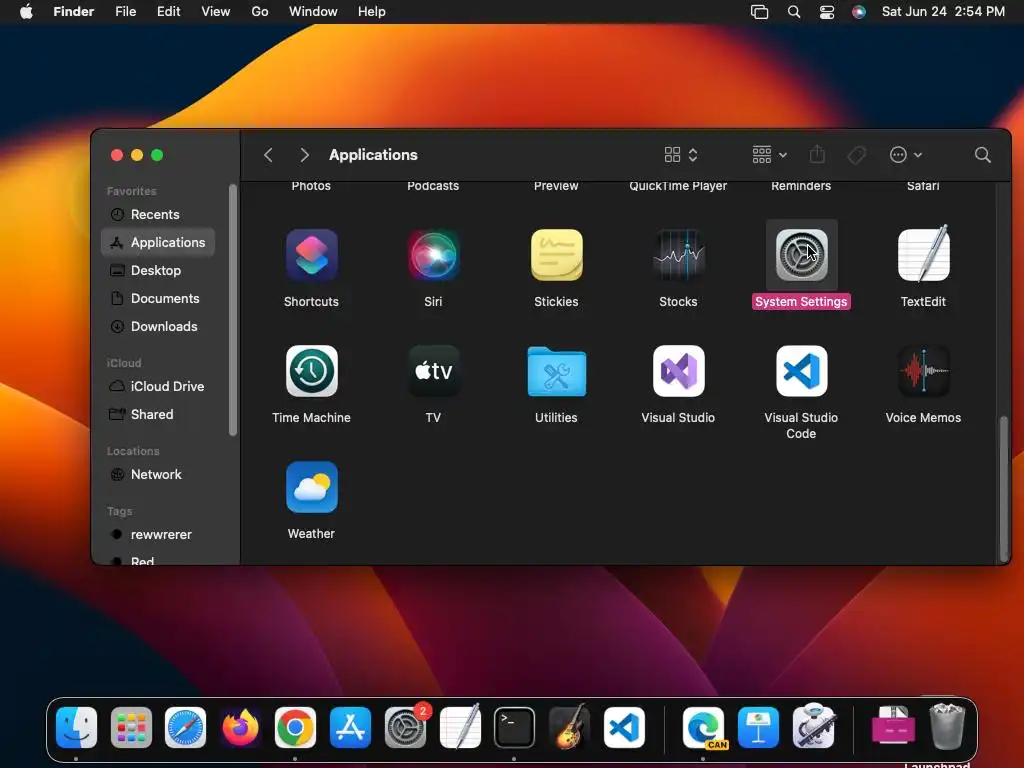Open Automator from the Dock

tap(813, 726)
